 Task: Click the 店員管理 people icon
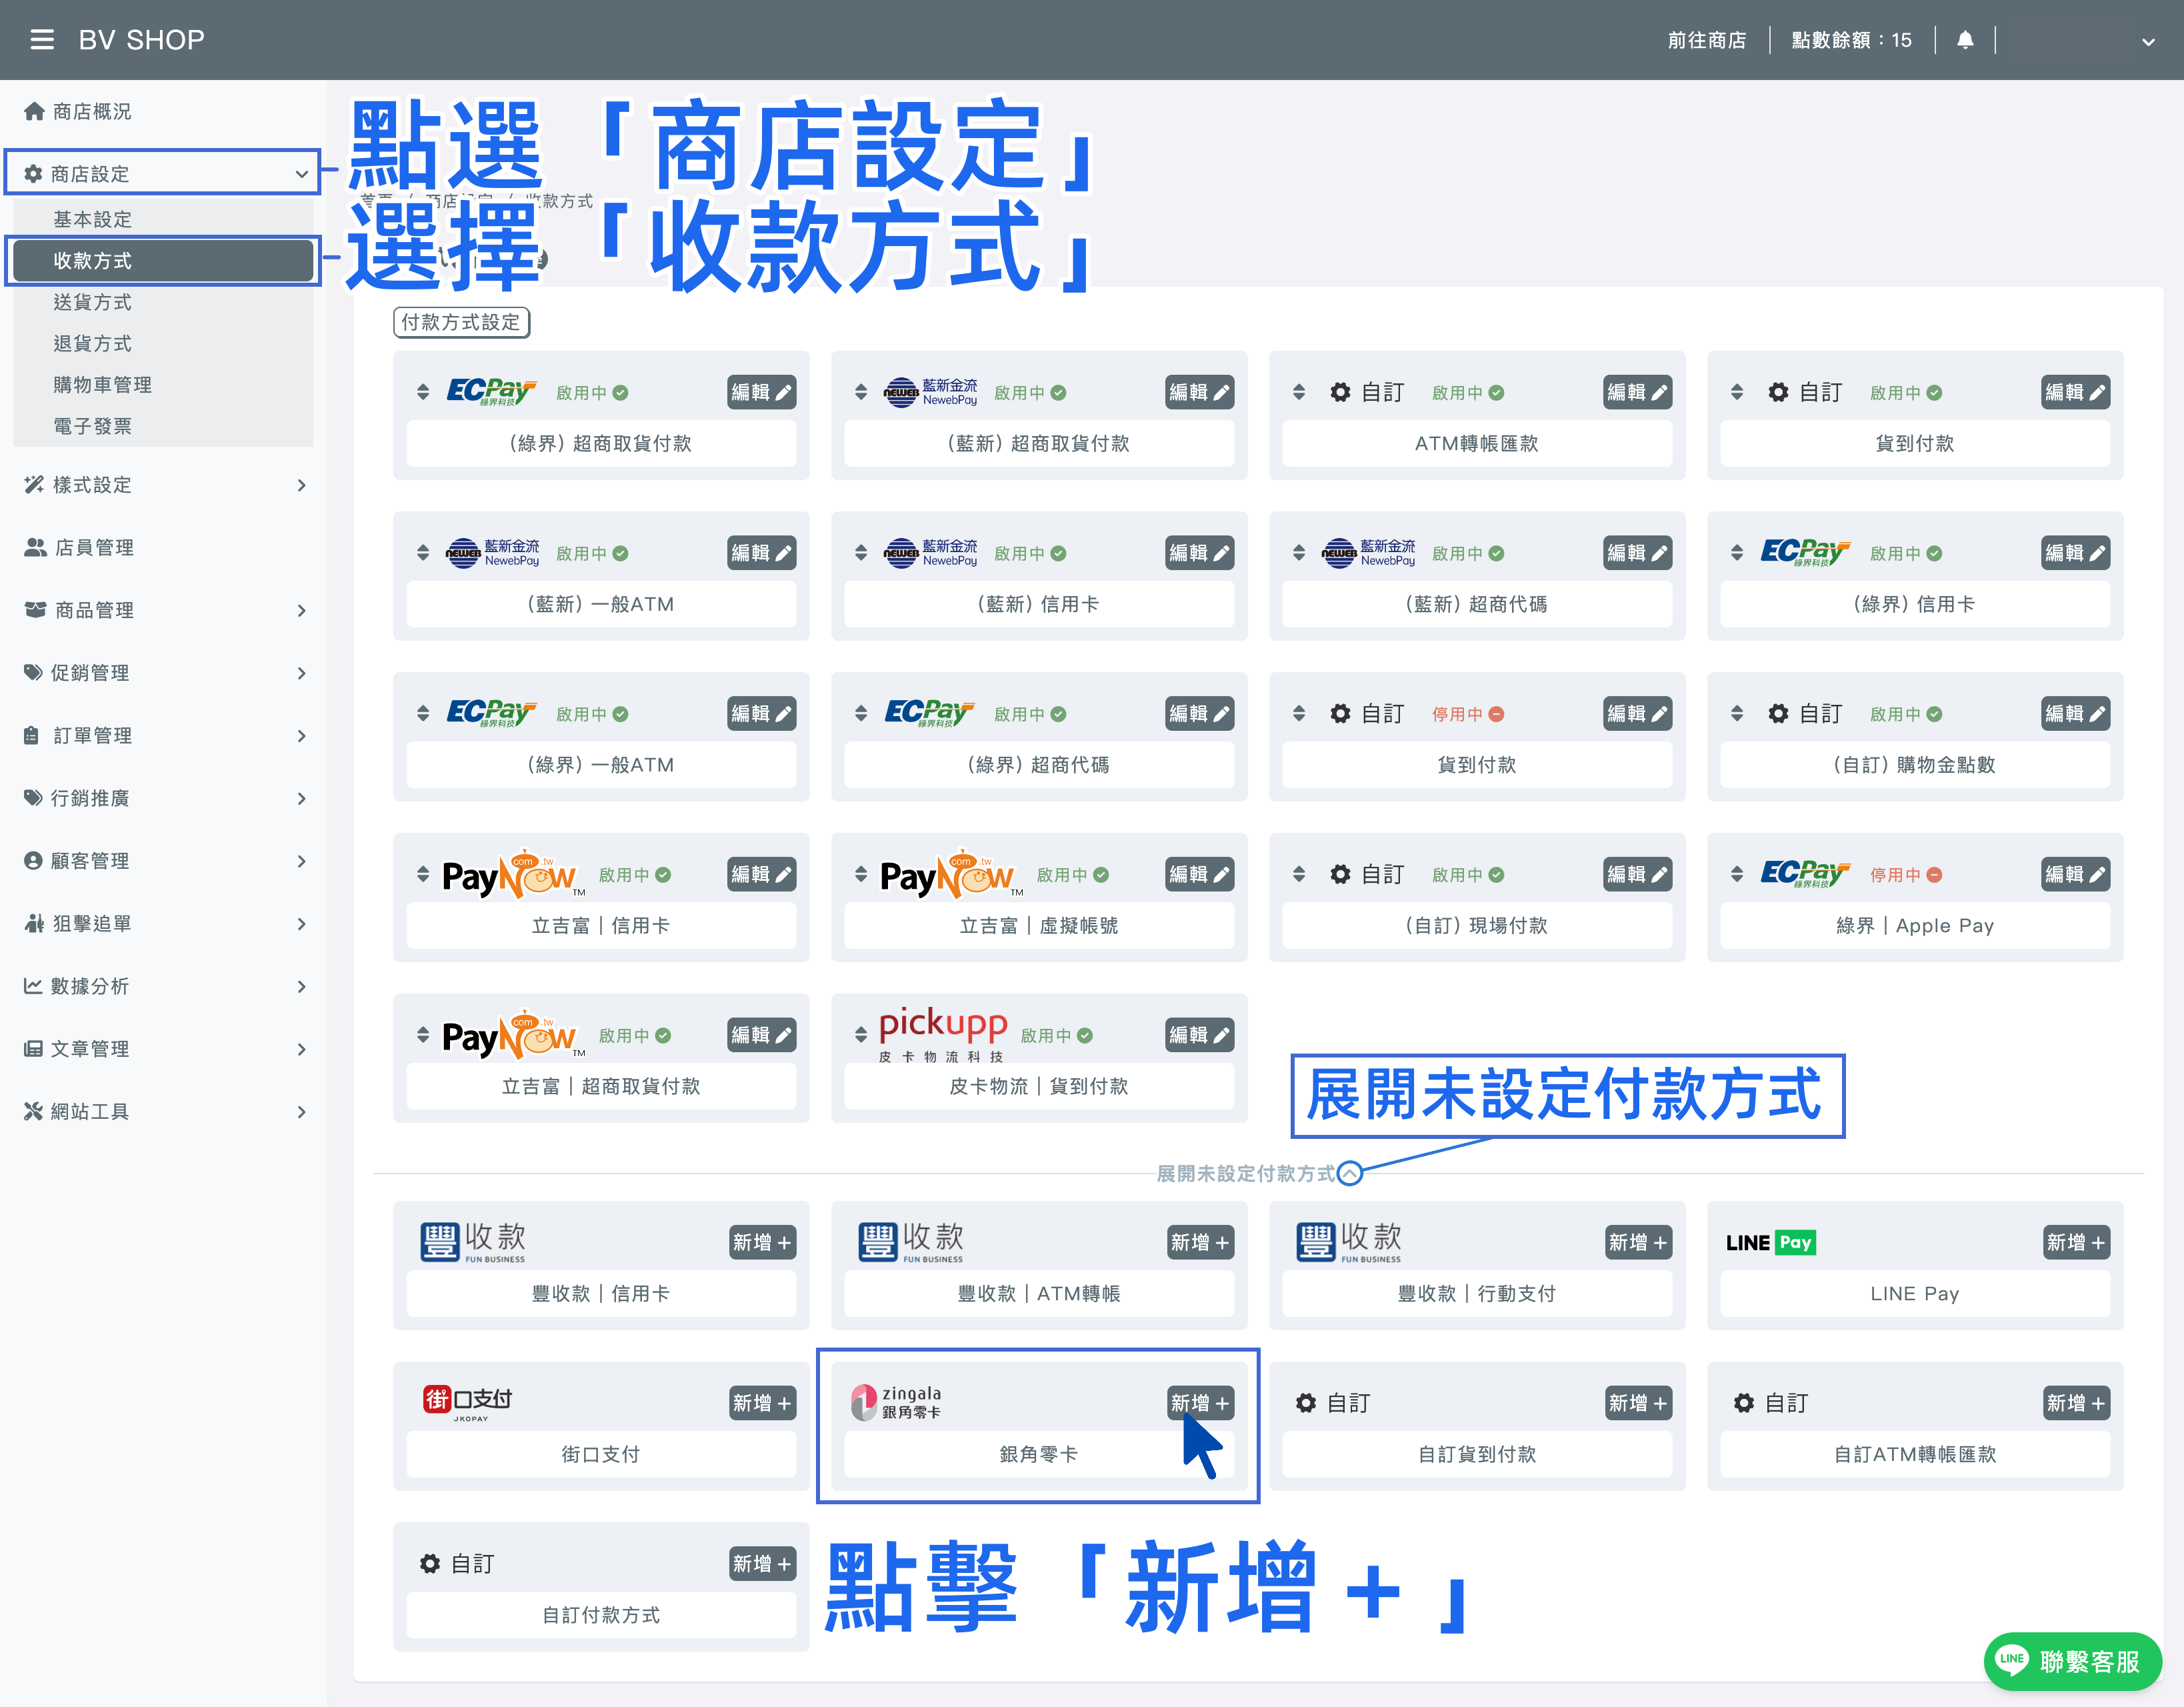pos(35,547)
